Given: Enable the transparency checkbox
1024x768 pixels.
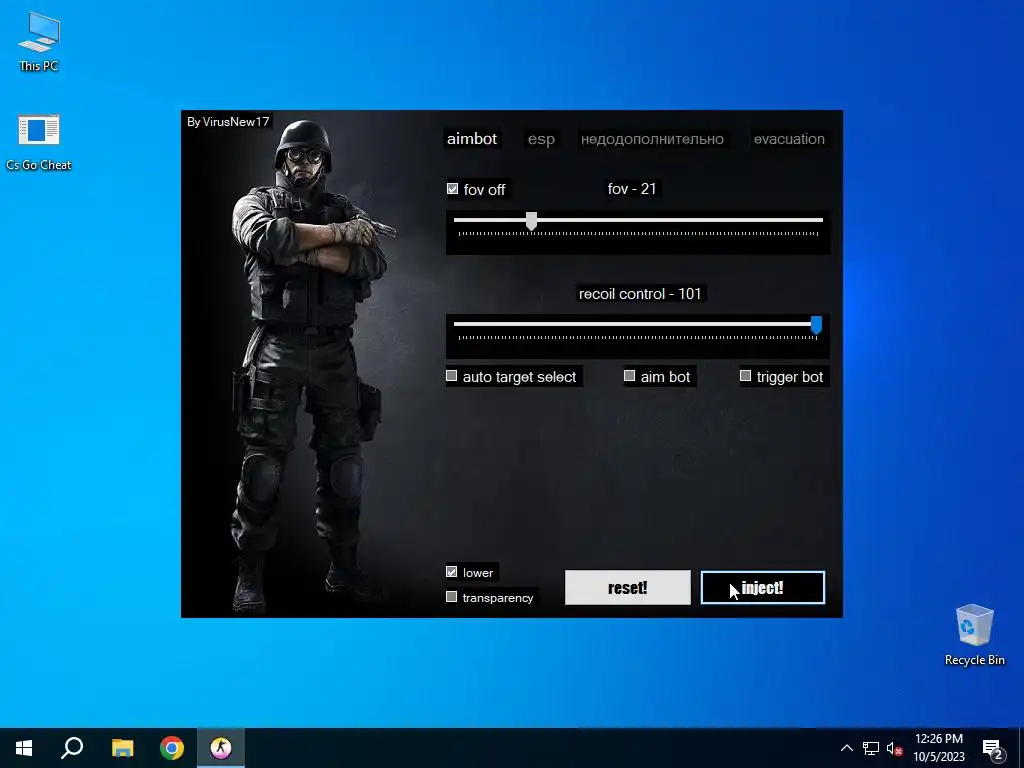Looking at the screenshot, I should point(451,596).
